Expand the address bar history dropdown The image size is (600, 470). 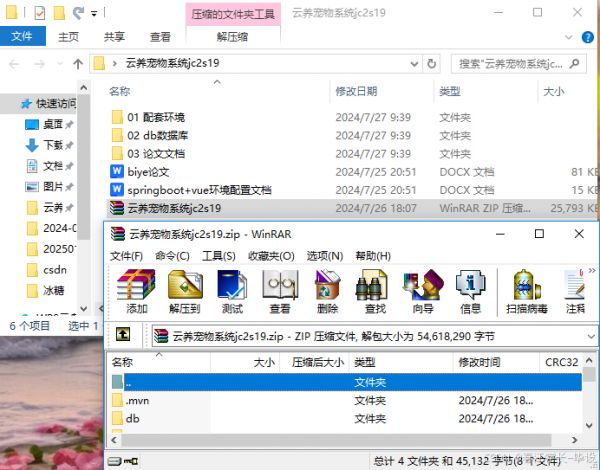tap(414, 64)
